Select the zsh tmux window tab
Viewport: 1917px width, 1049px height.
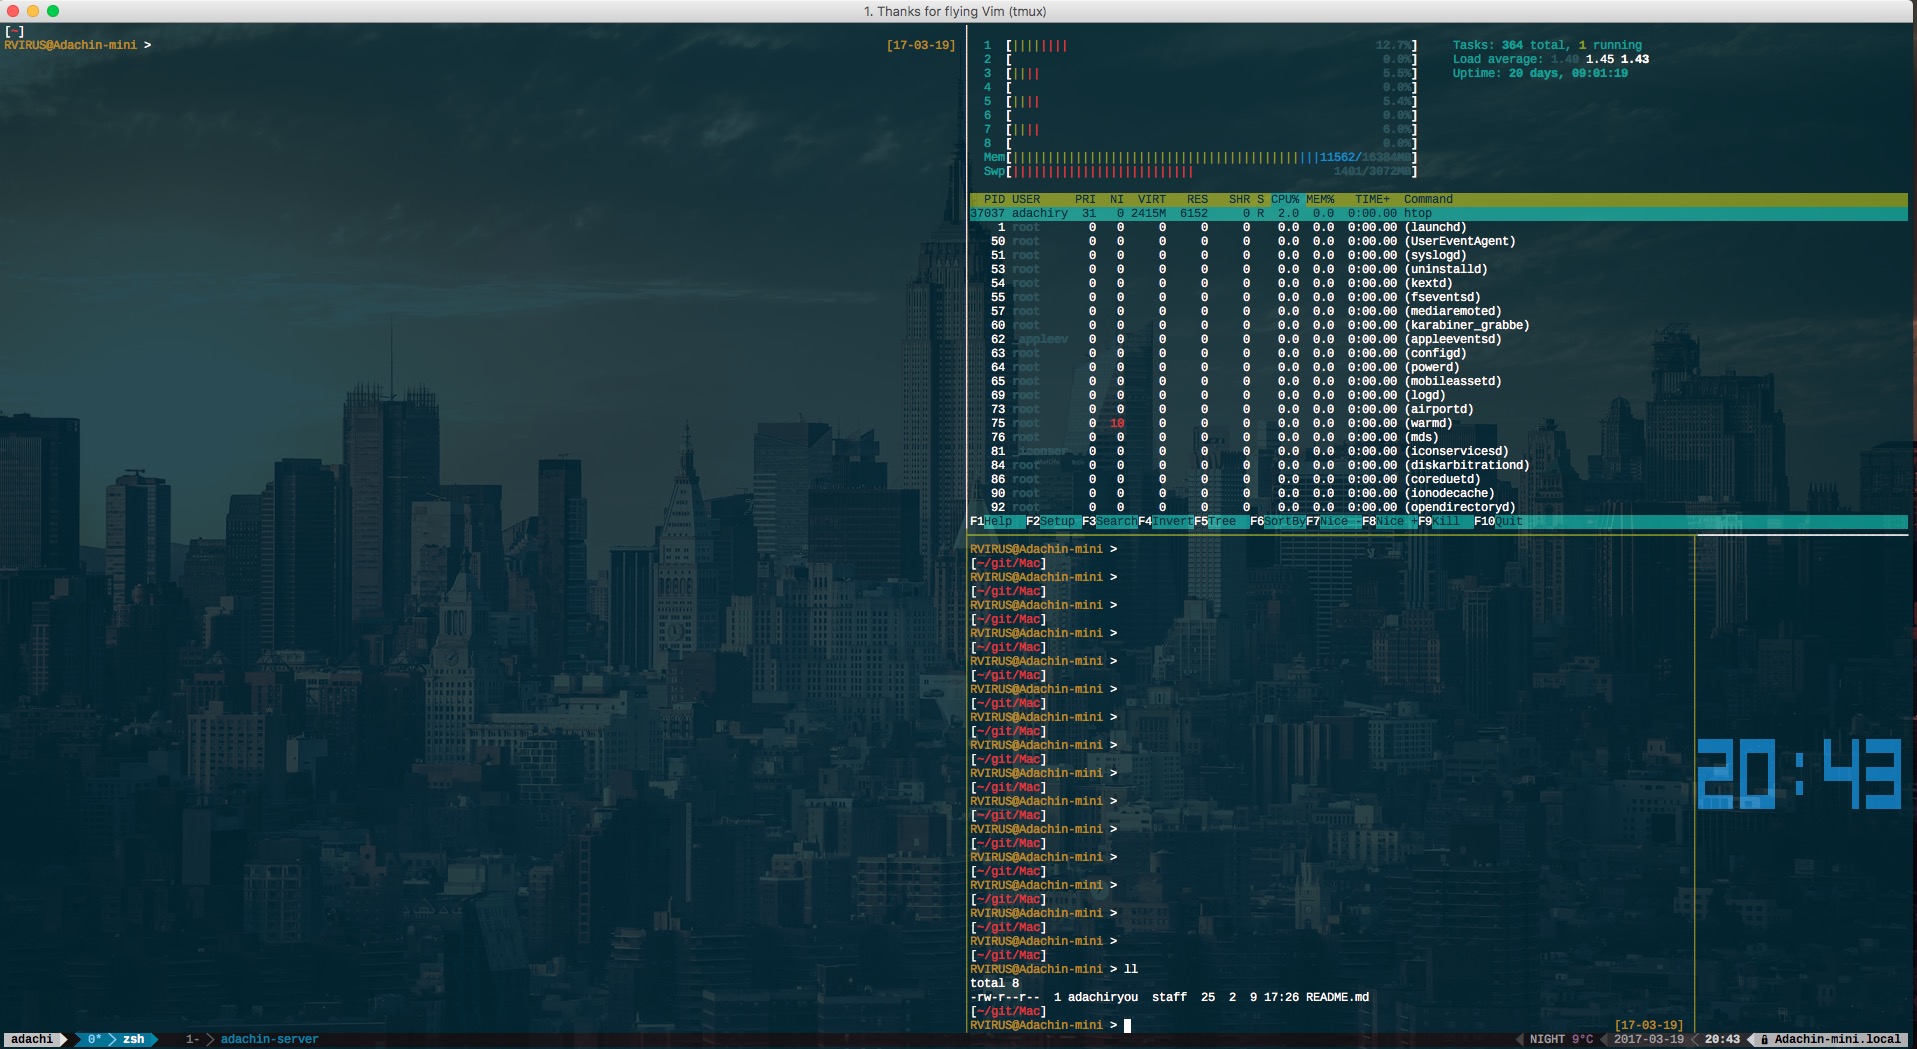[133, 1040]
